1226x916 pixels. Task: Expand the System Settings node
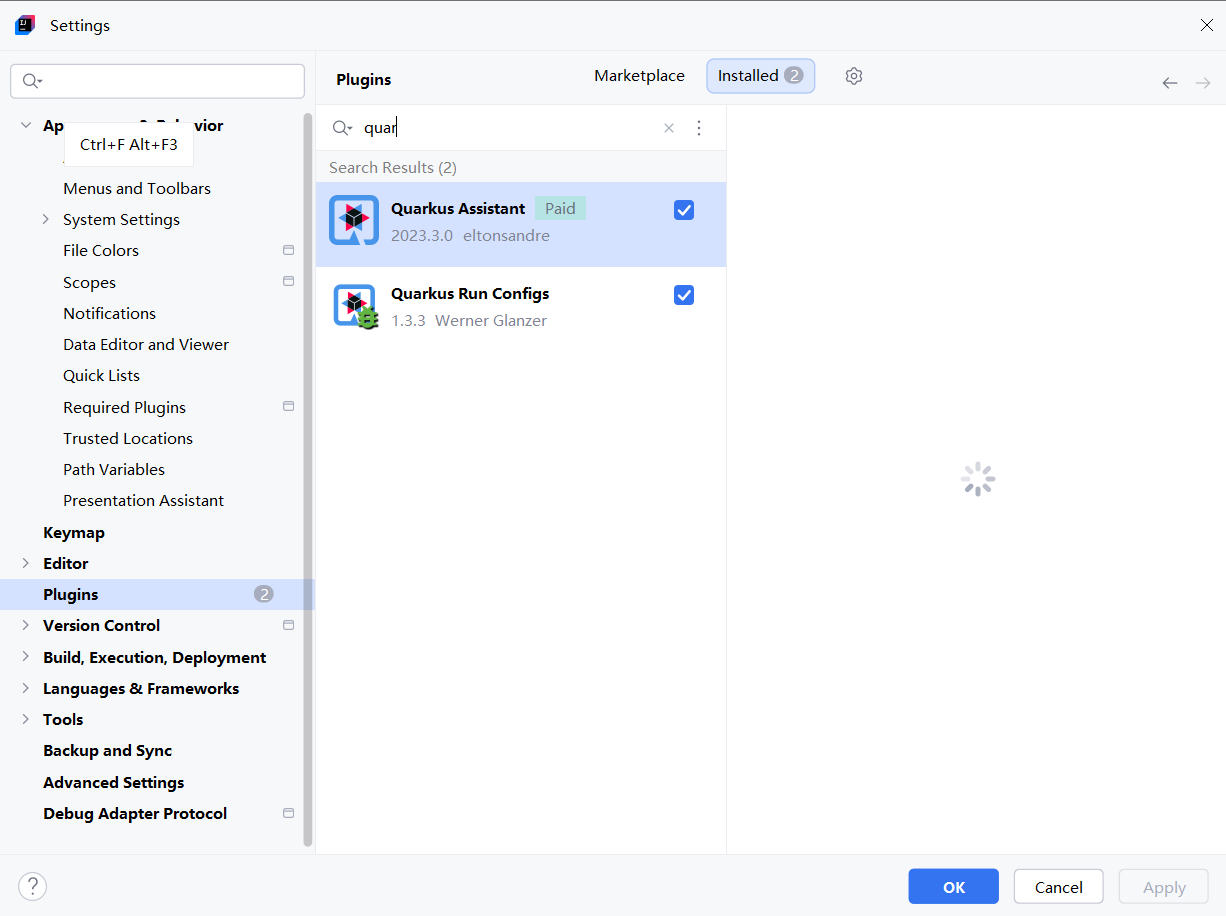tap(46, 219)
